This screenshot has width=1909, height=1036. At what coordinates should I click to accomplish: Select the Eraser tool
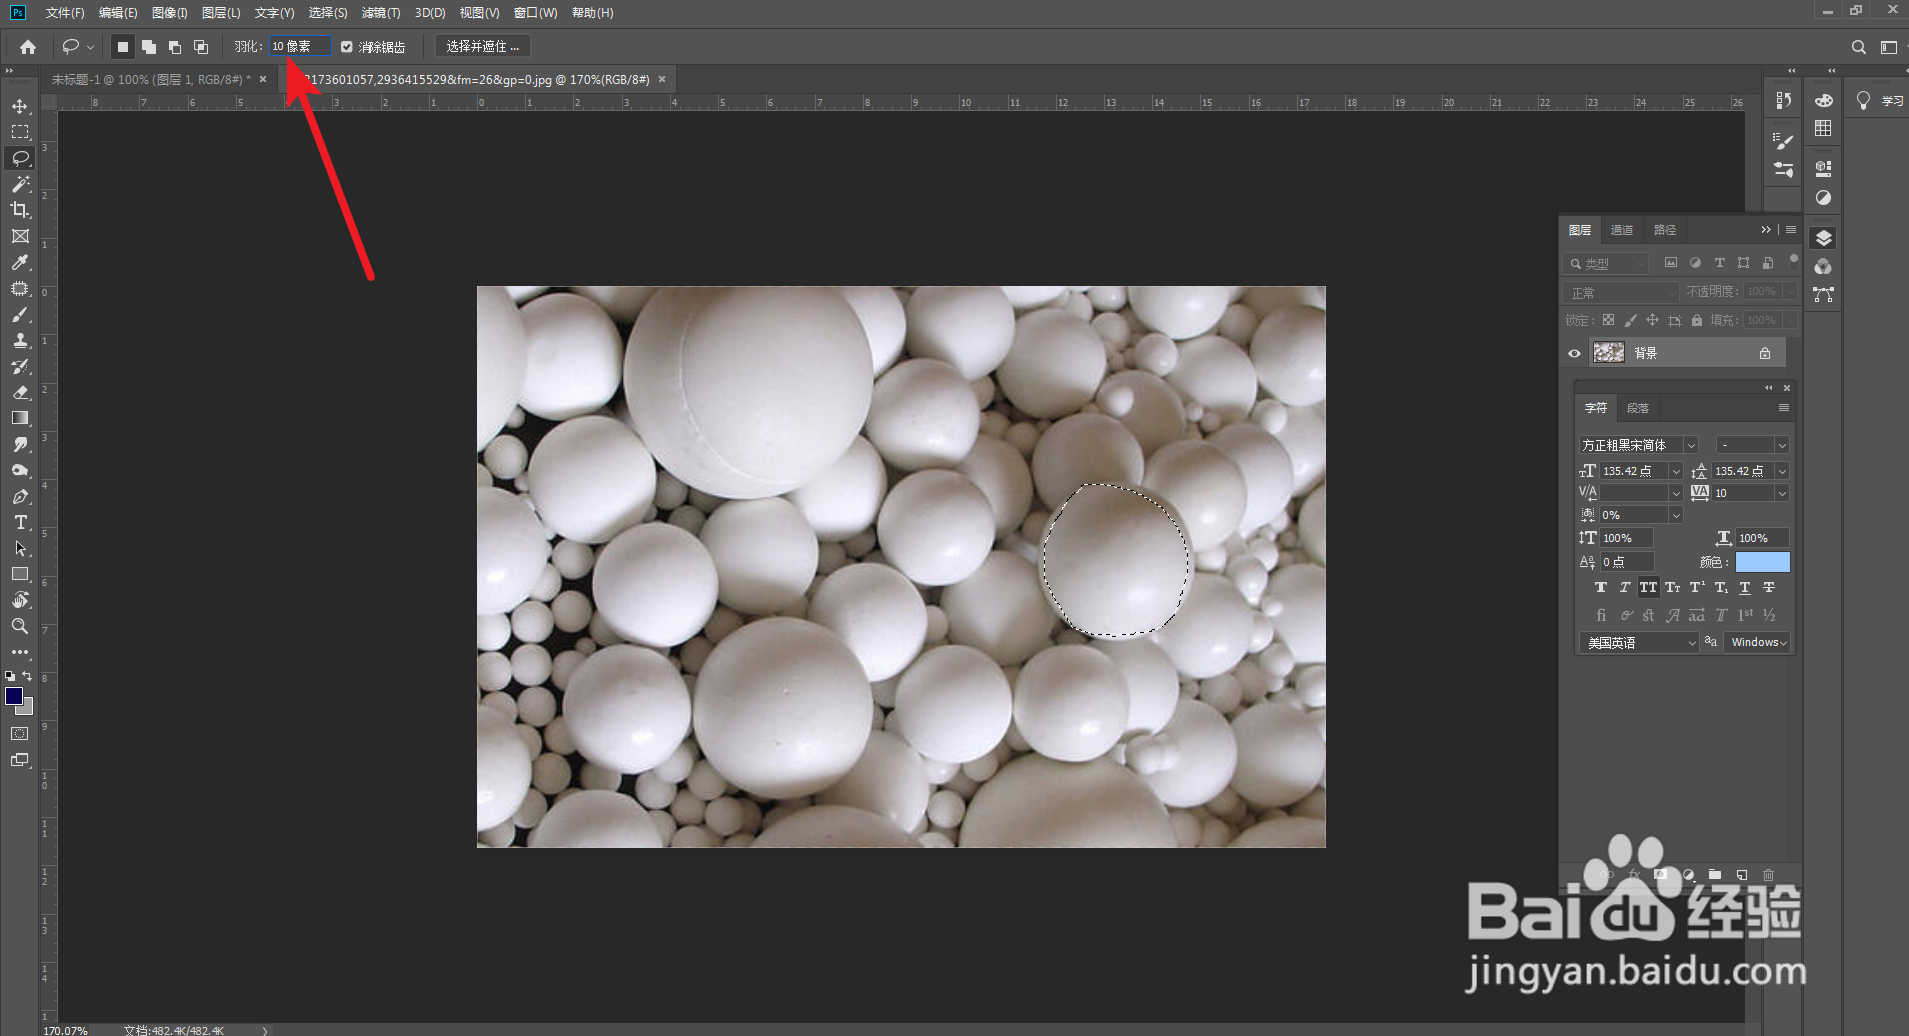pos(20,392)
